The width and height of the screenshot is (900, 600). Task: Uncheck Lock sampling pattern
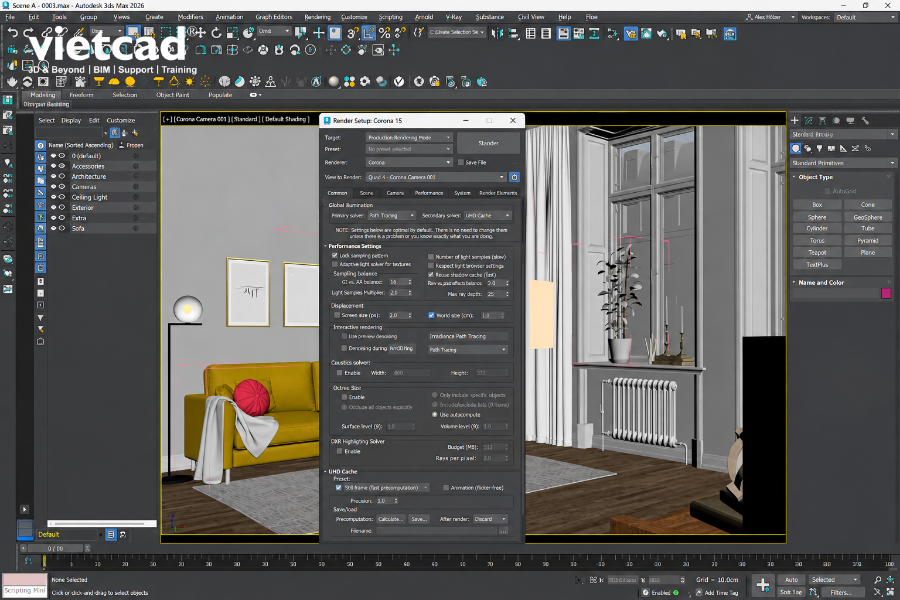point(335,256)
